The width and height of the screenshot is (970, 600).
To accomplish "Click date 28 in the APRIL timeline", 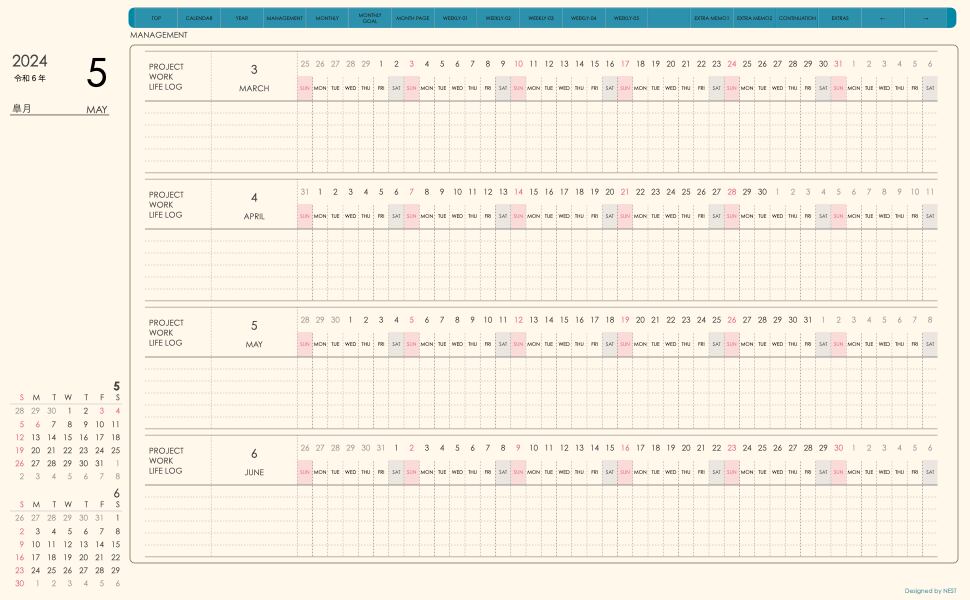I will click(x=732, y=192).
